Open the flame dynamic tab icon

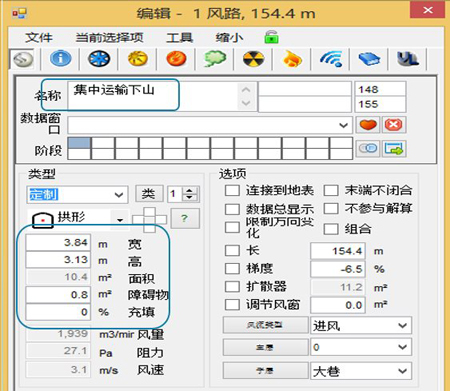pyautogui.click(x=292, y=59)
